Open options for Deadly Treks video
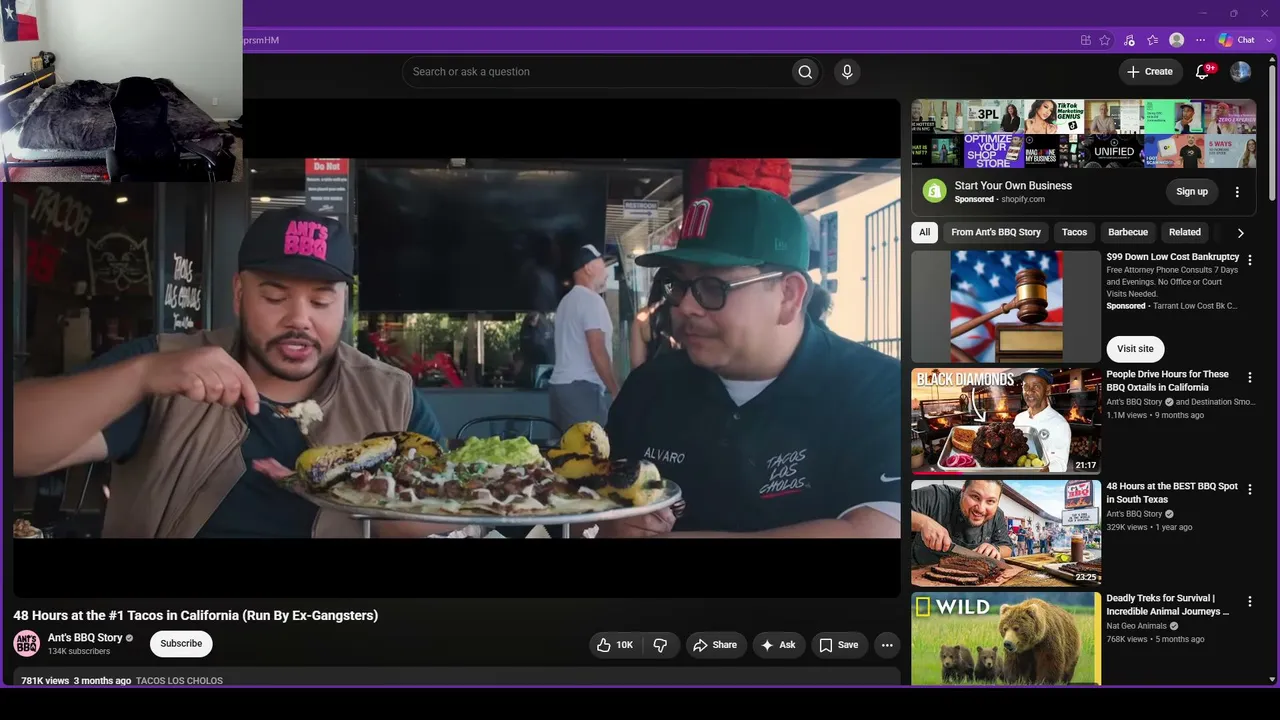This screenshot has width=1280, height=720. click(1249, 601)
